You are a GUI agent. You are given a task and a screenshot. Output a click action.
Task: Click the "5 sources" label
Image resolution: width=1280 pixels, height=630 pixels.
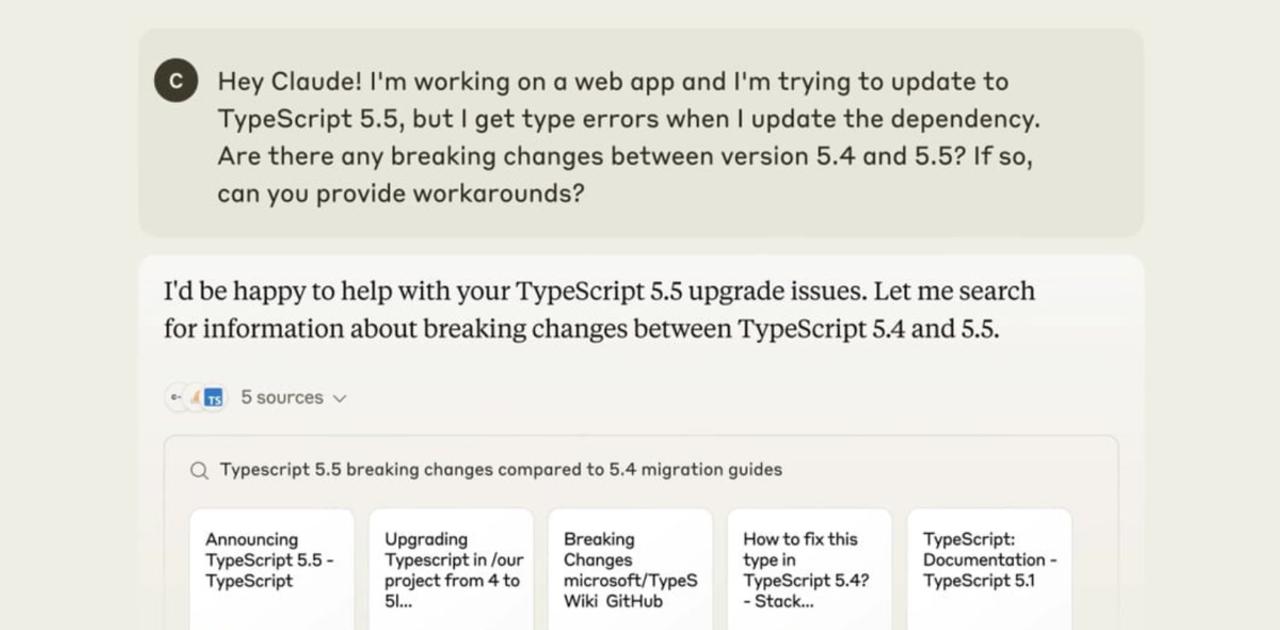[282, 398]
